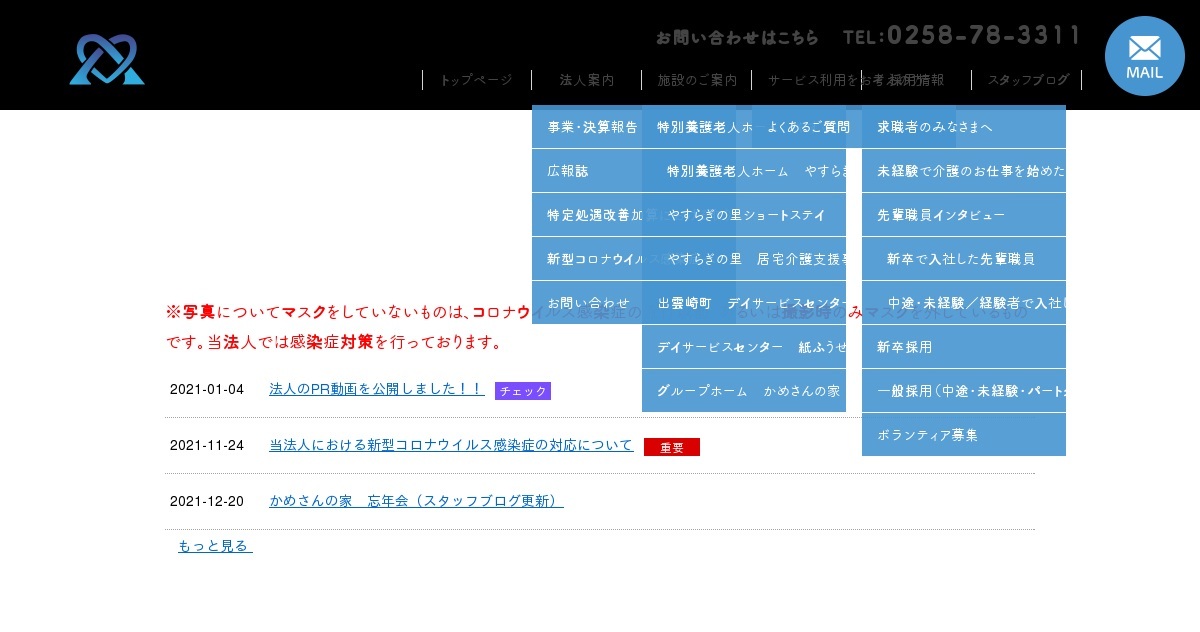Select グループホーム かめさんの家 entry
Image resolution: width=1200 pixels, height=632 pixels.
(x=744, y=391)
